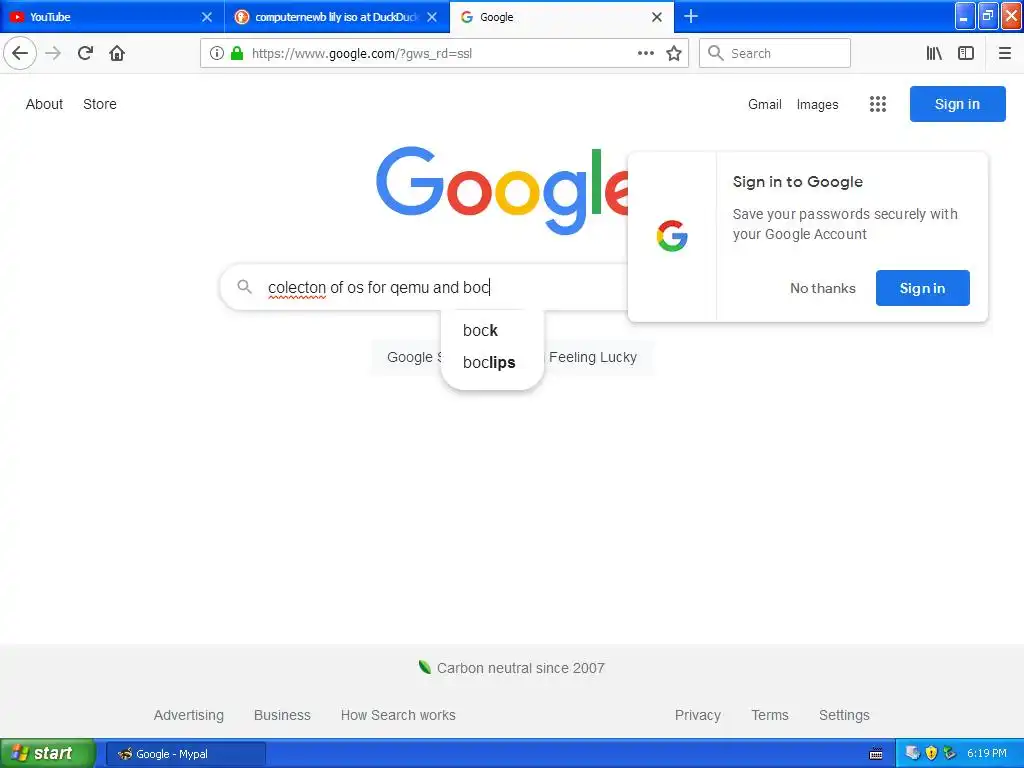Choose the 'bock' search suggestion
1024x768 pixels.
coord(492,330)
